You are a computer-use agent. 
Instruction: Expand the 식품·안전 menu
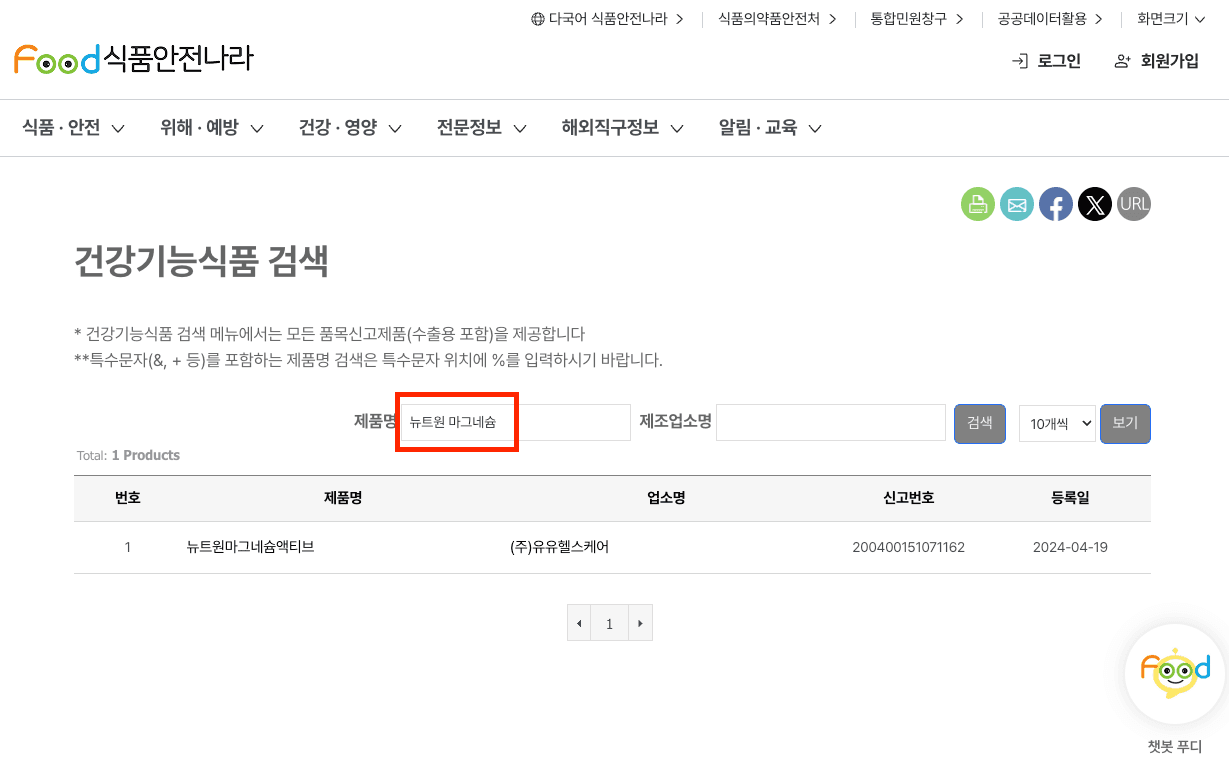73,128
